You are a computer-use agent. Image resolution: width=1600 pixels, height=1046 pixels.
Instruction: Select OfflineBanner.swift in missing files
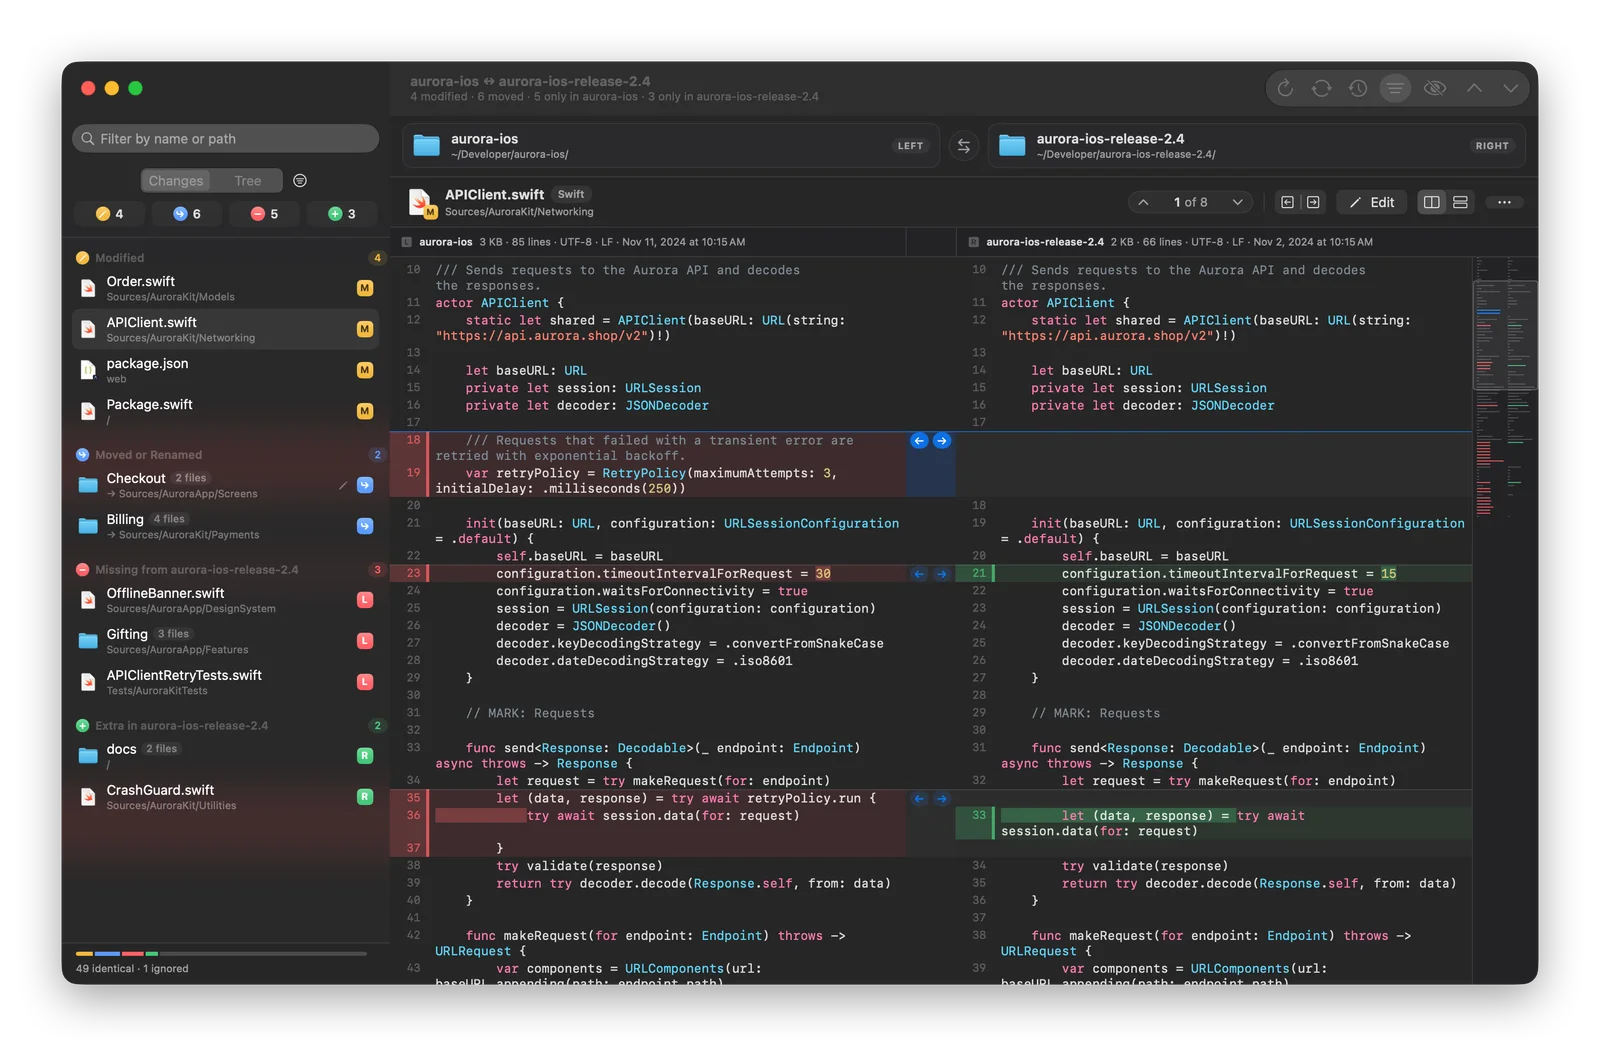[225, 600]
